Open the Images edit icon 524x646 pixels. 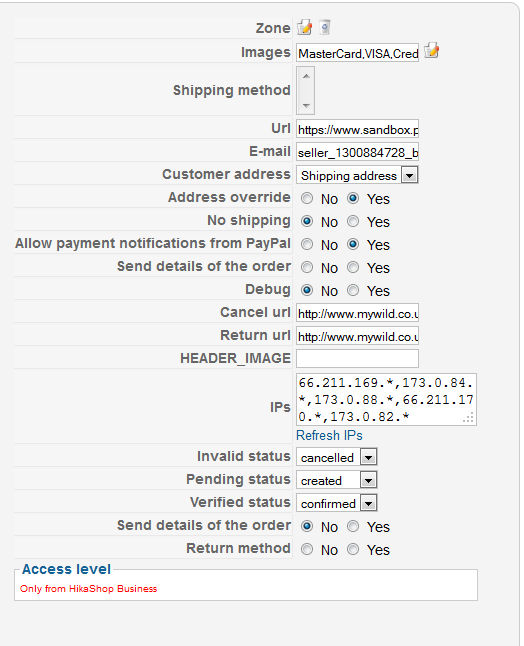point(431,51)
